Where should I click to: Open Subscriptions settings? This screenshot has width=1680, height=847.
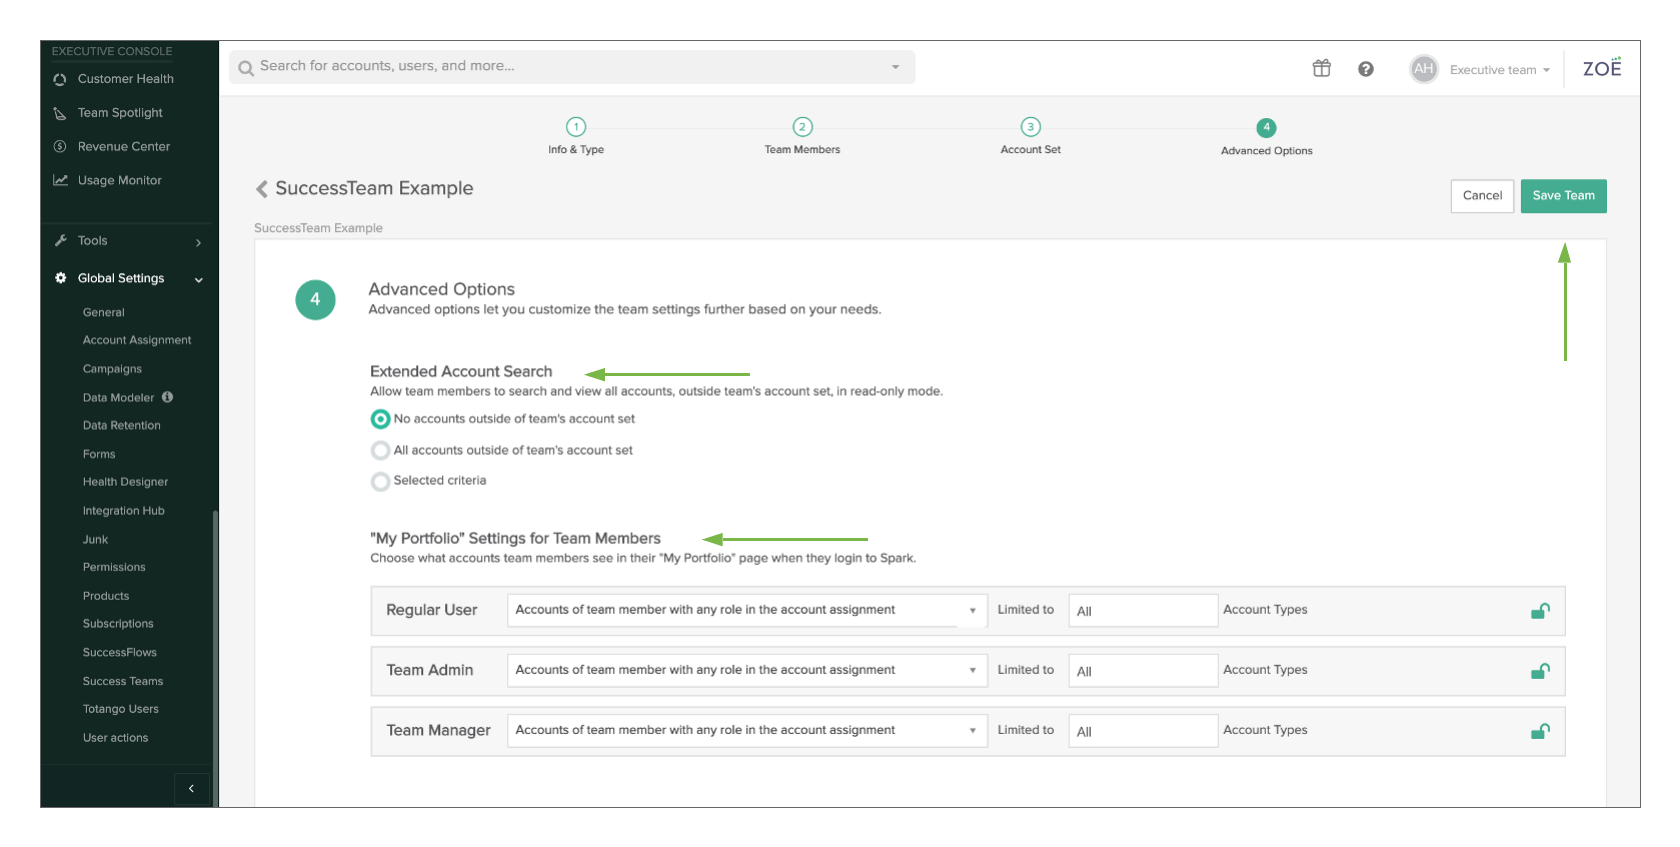tap(118, 624)
